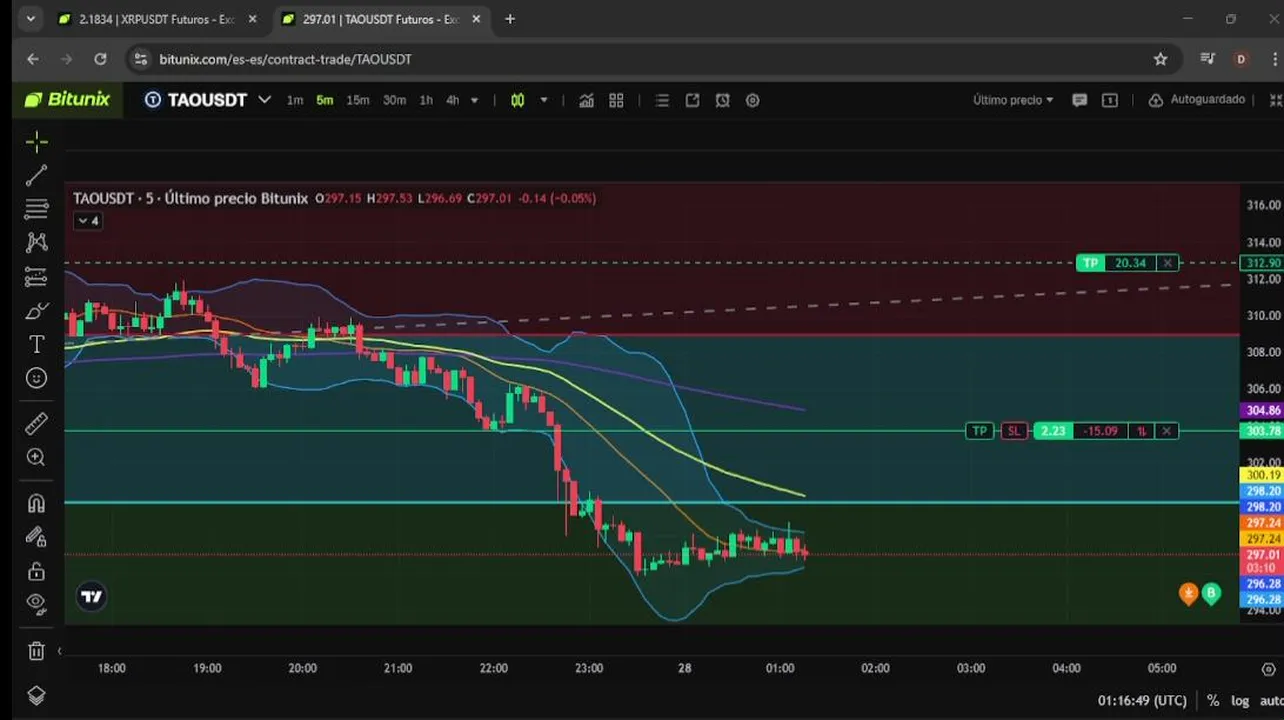Click the single layout box icon
The width and height of the screenshot is (1284, 720).
pyautogui.click(x=1109, y=100)
